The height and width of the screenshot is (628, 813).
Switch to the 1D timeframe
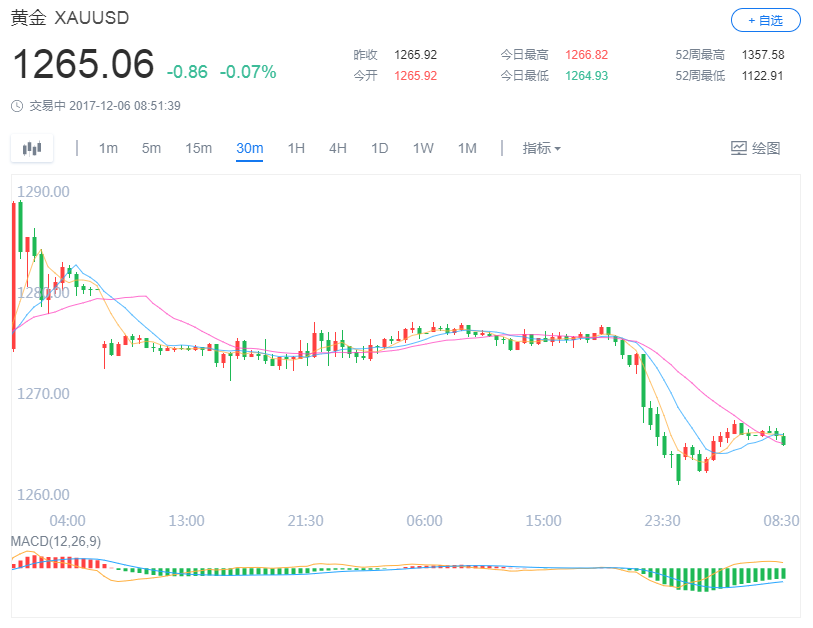tap(379, 147)
